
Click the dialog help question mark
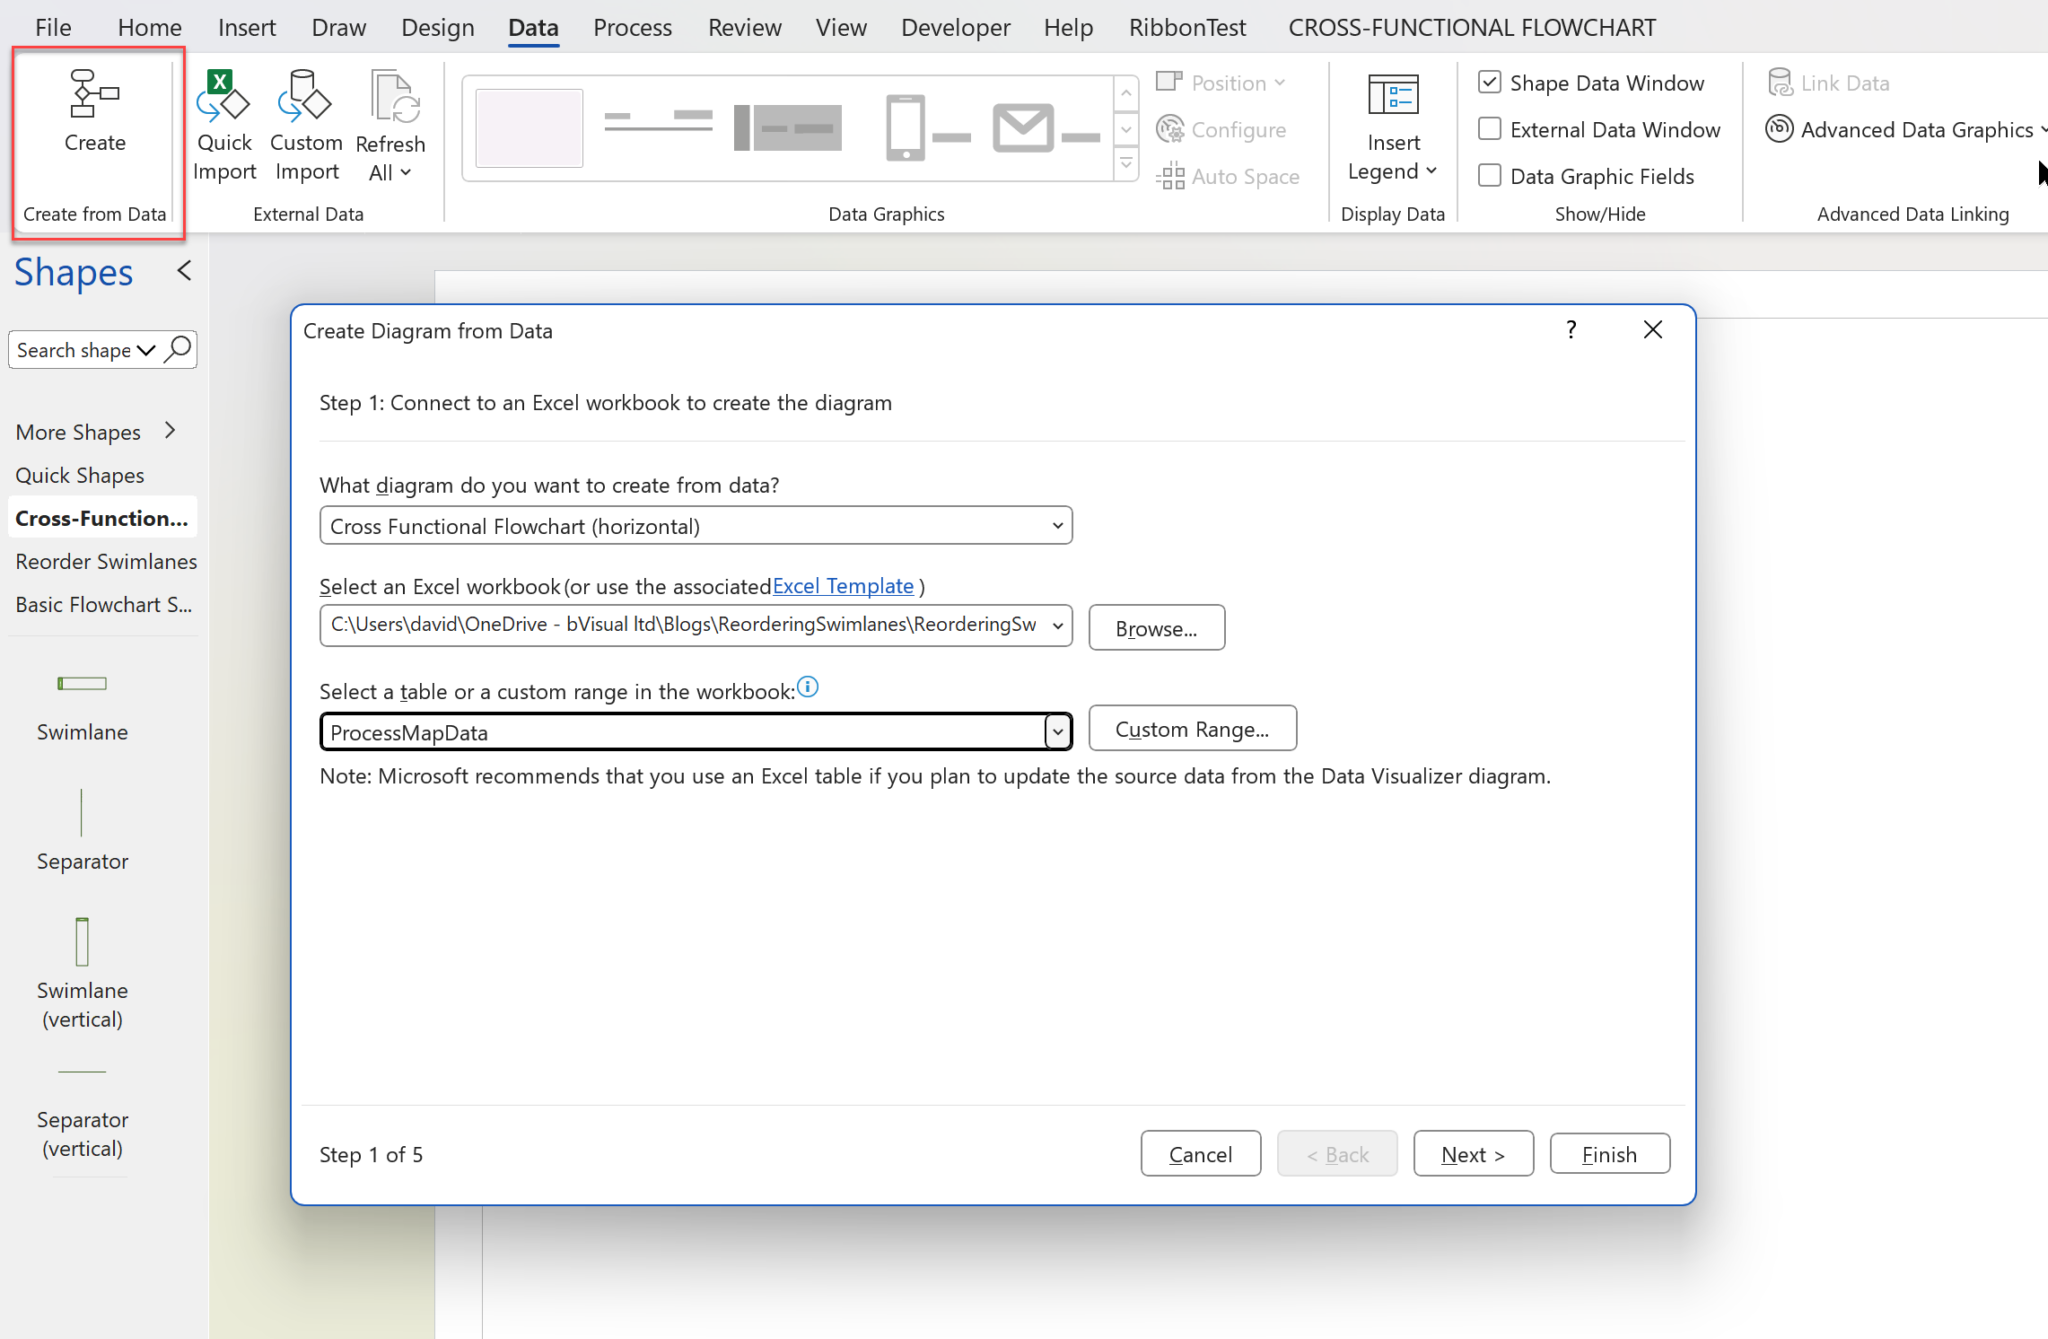[1571, 330]
